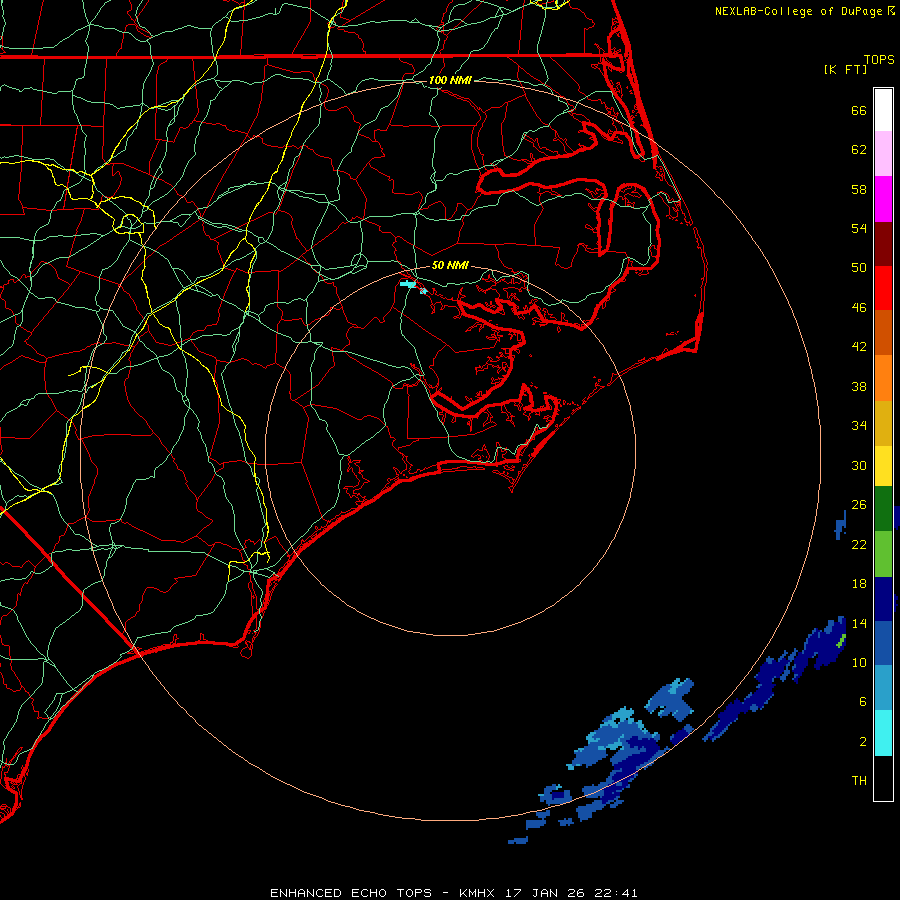Click the legend value 34

tap(859, 425)
